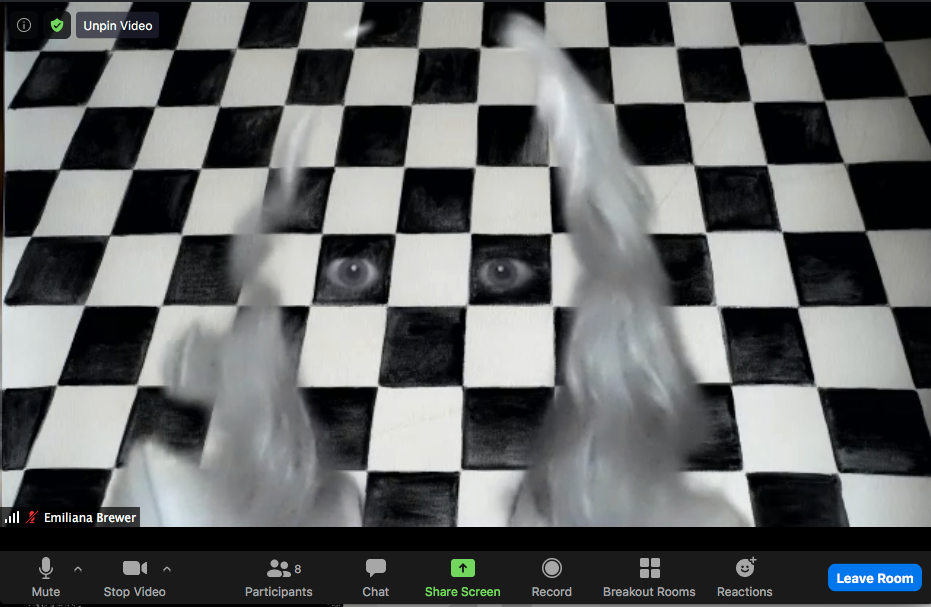Click the red muted microphone indicator

(31, 518)
